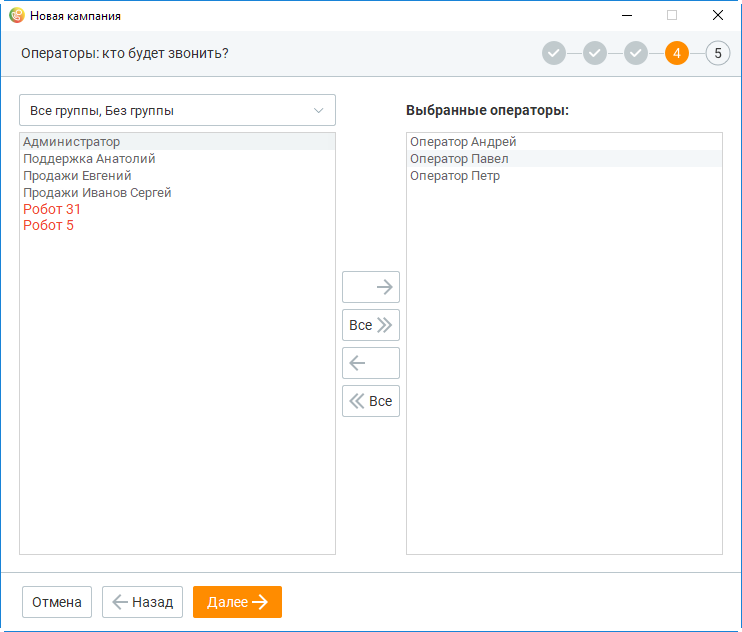Select Продажи Иванов Сергей operator
This screenshot has height=632, width=742.
(x=177, y=193)
